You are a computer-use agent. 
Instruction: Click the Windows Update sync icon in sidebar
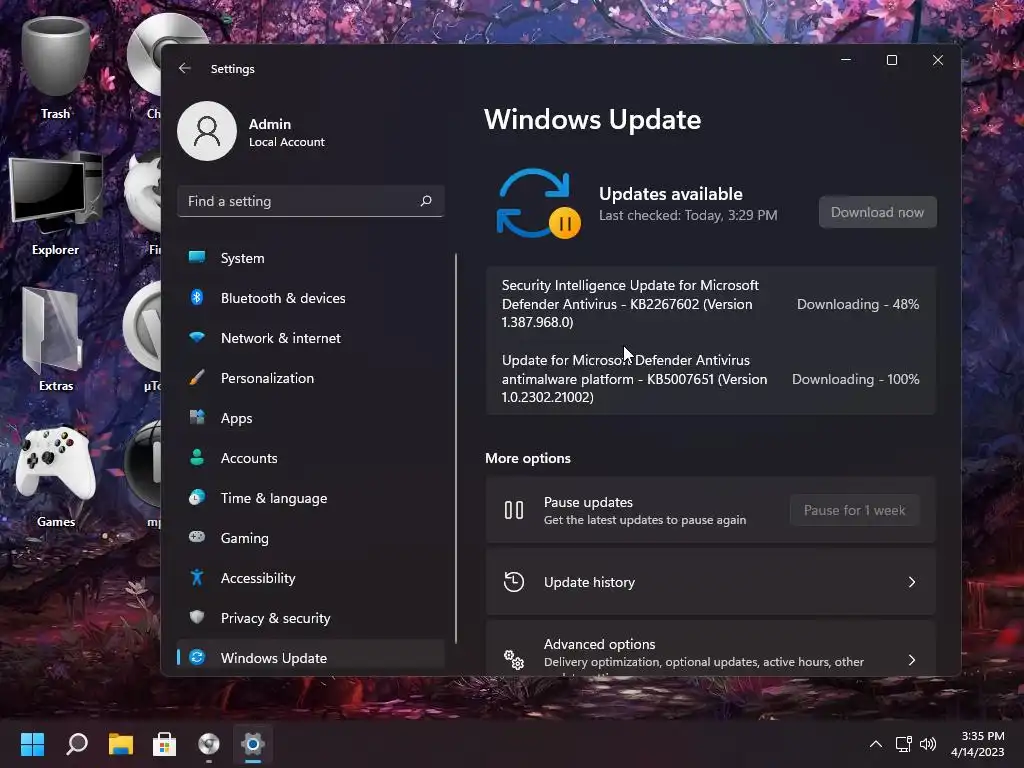(197, 657)
